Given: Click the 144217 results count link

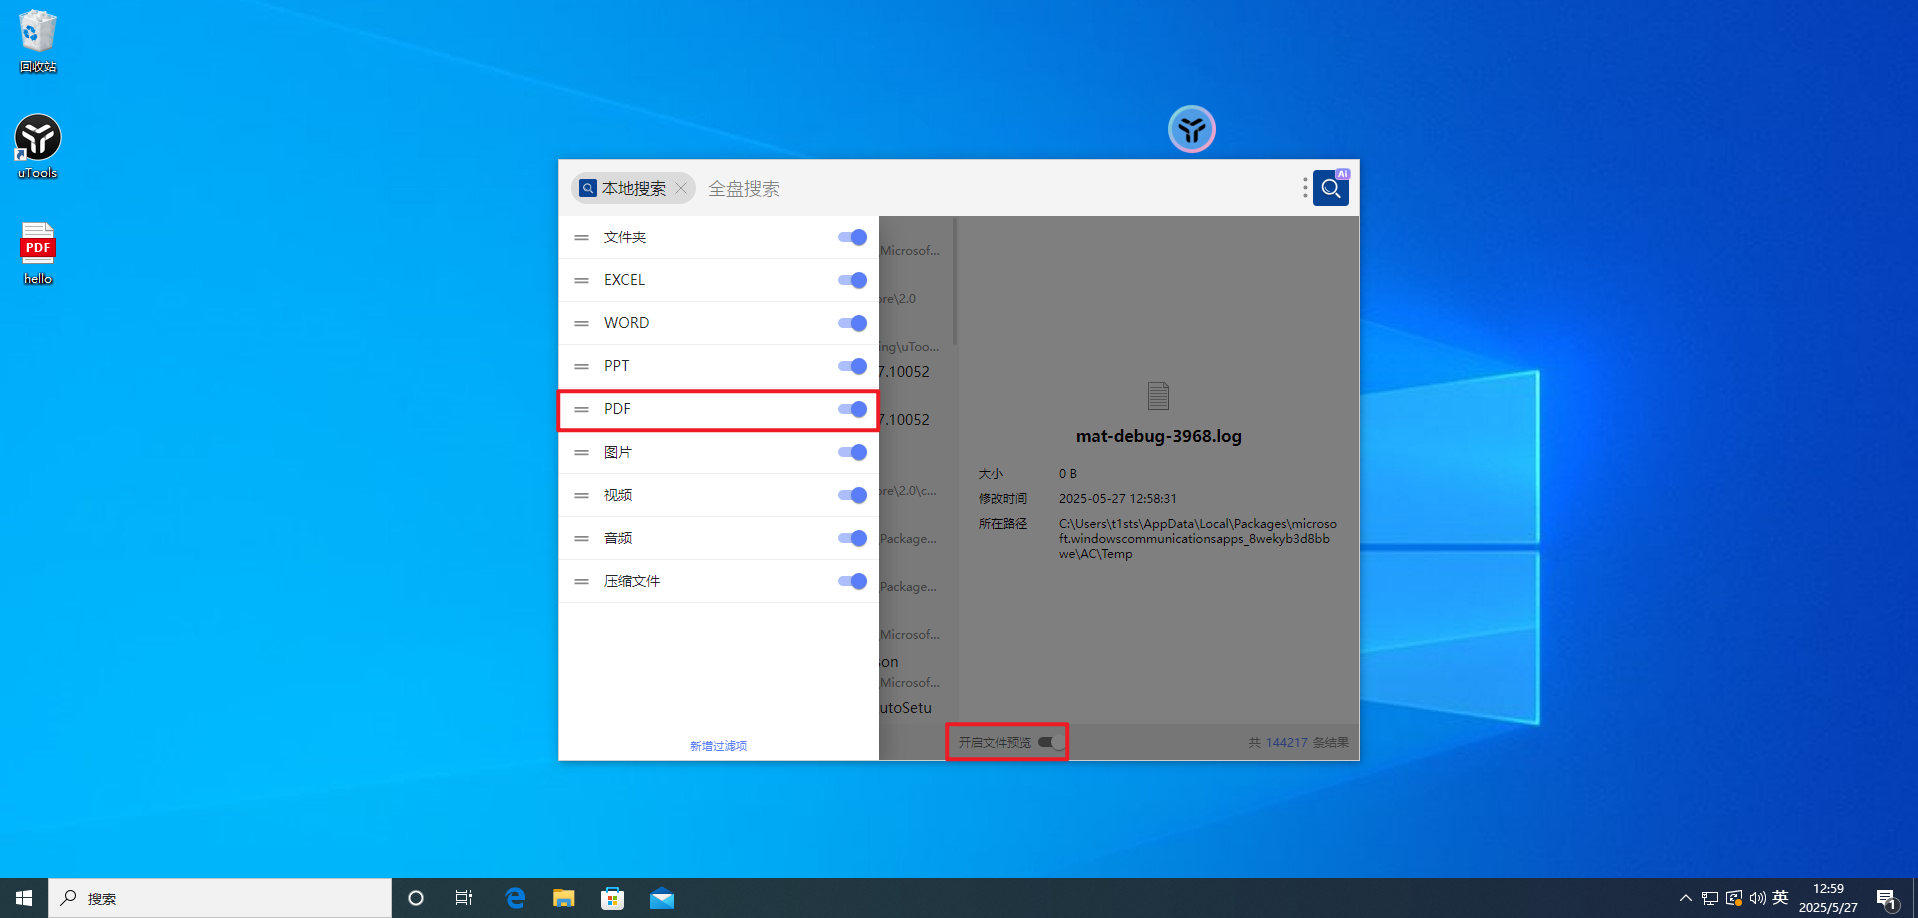Looking at the screenshot, I should click(1287, 742).
